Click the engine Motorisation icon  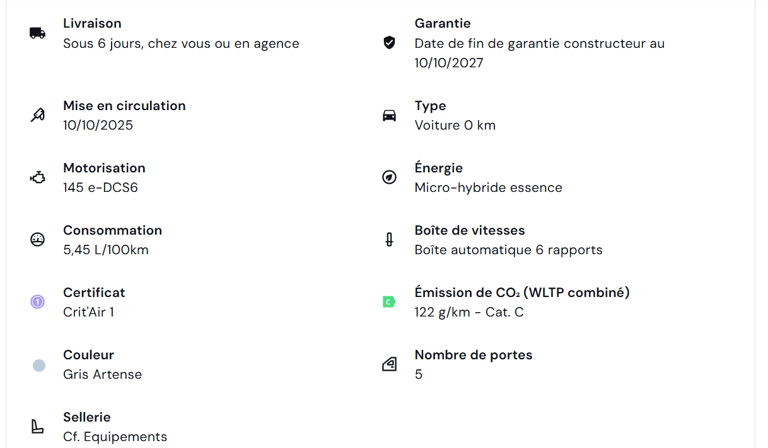pyautogui.click(x=38, y=178)
